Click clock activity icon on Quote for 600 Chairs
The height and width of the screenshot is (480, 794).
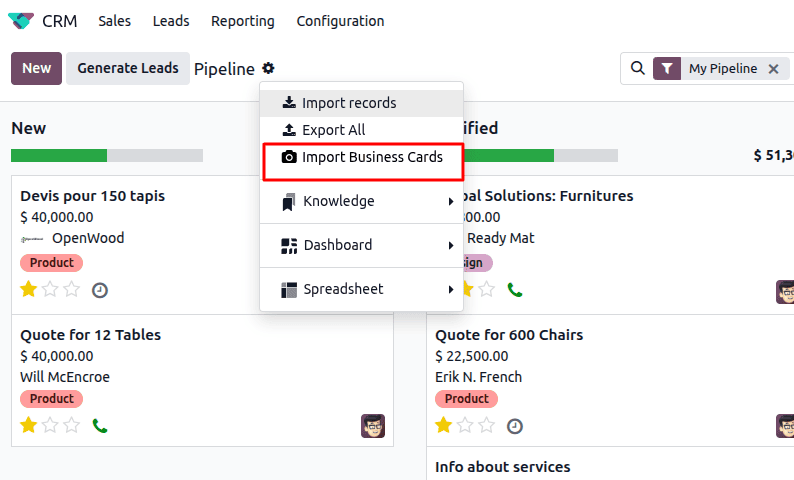(514, 426)
